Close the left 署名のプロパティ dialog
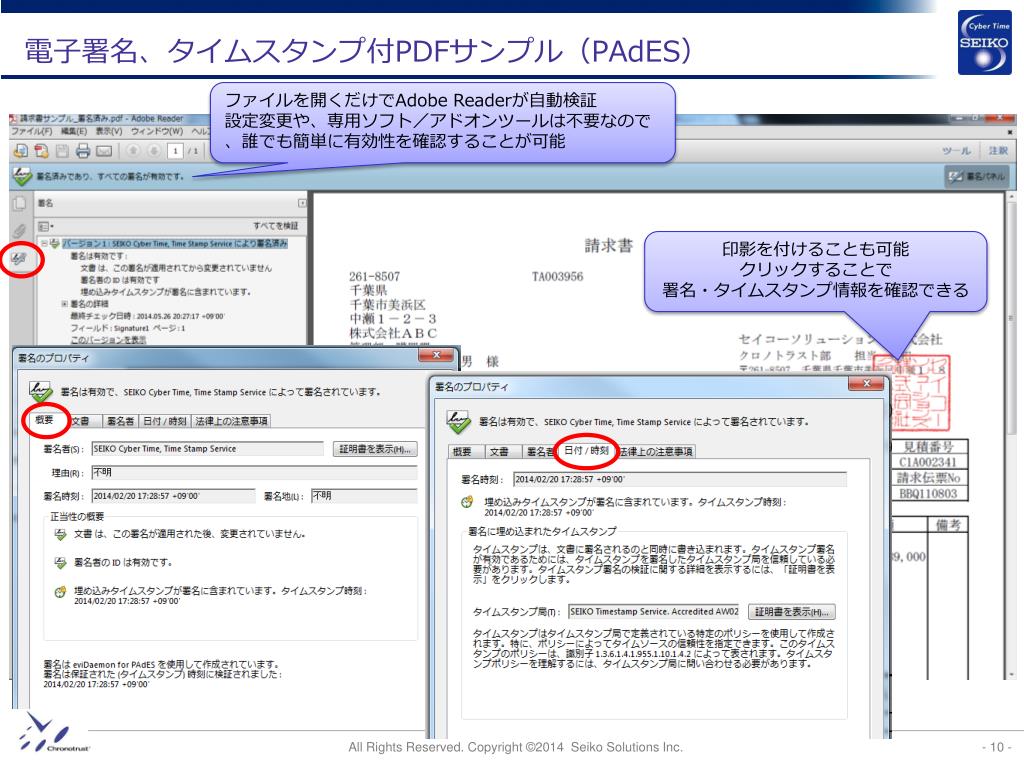1024x768 pixels. [436, 355]
